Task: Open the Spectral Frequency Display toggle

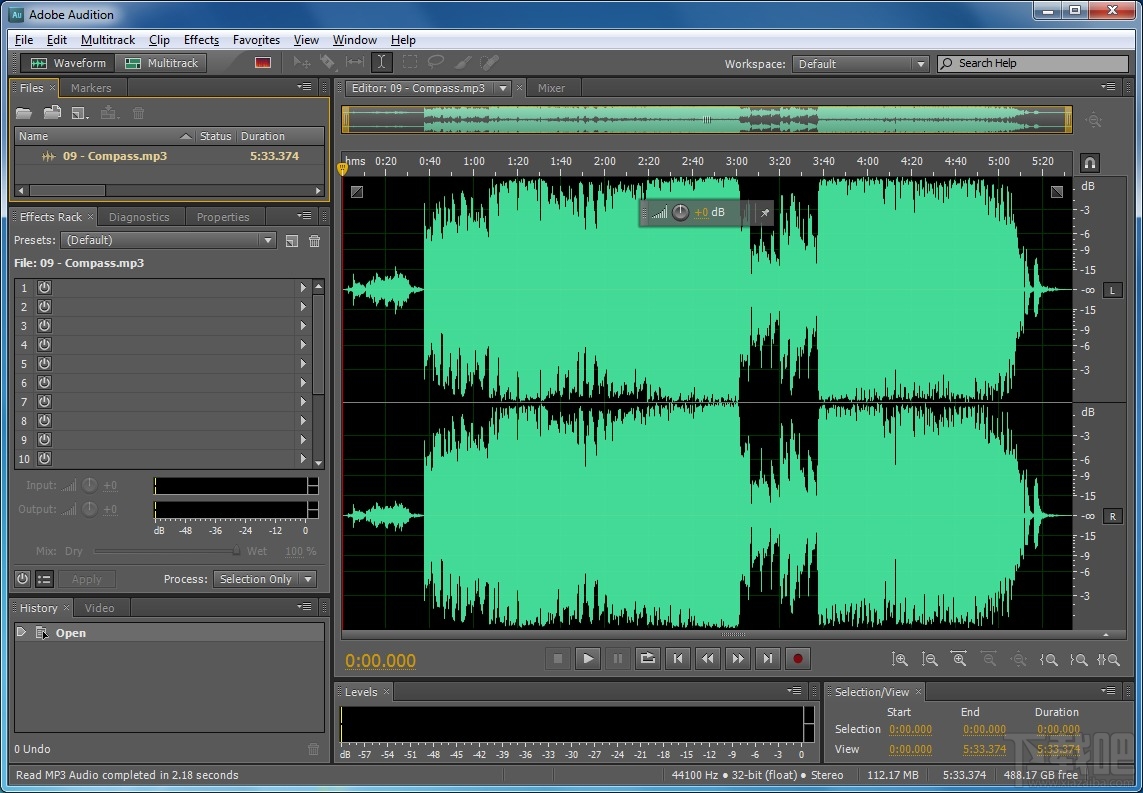Action: click(262, 62)
